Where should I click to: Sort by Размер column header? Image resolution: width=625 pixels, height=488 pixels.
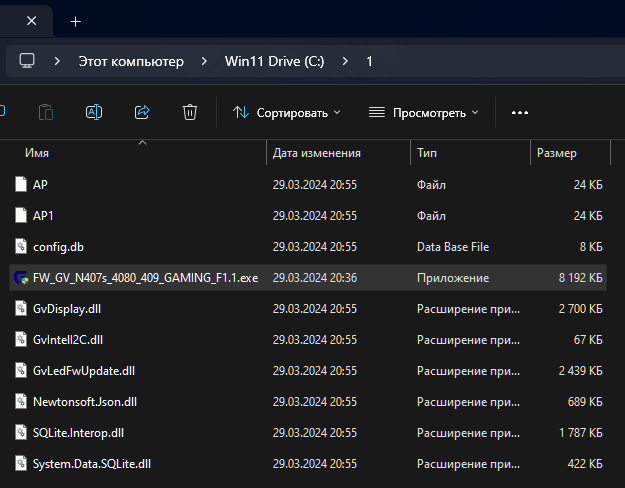click(x=556, y=153)
